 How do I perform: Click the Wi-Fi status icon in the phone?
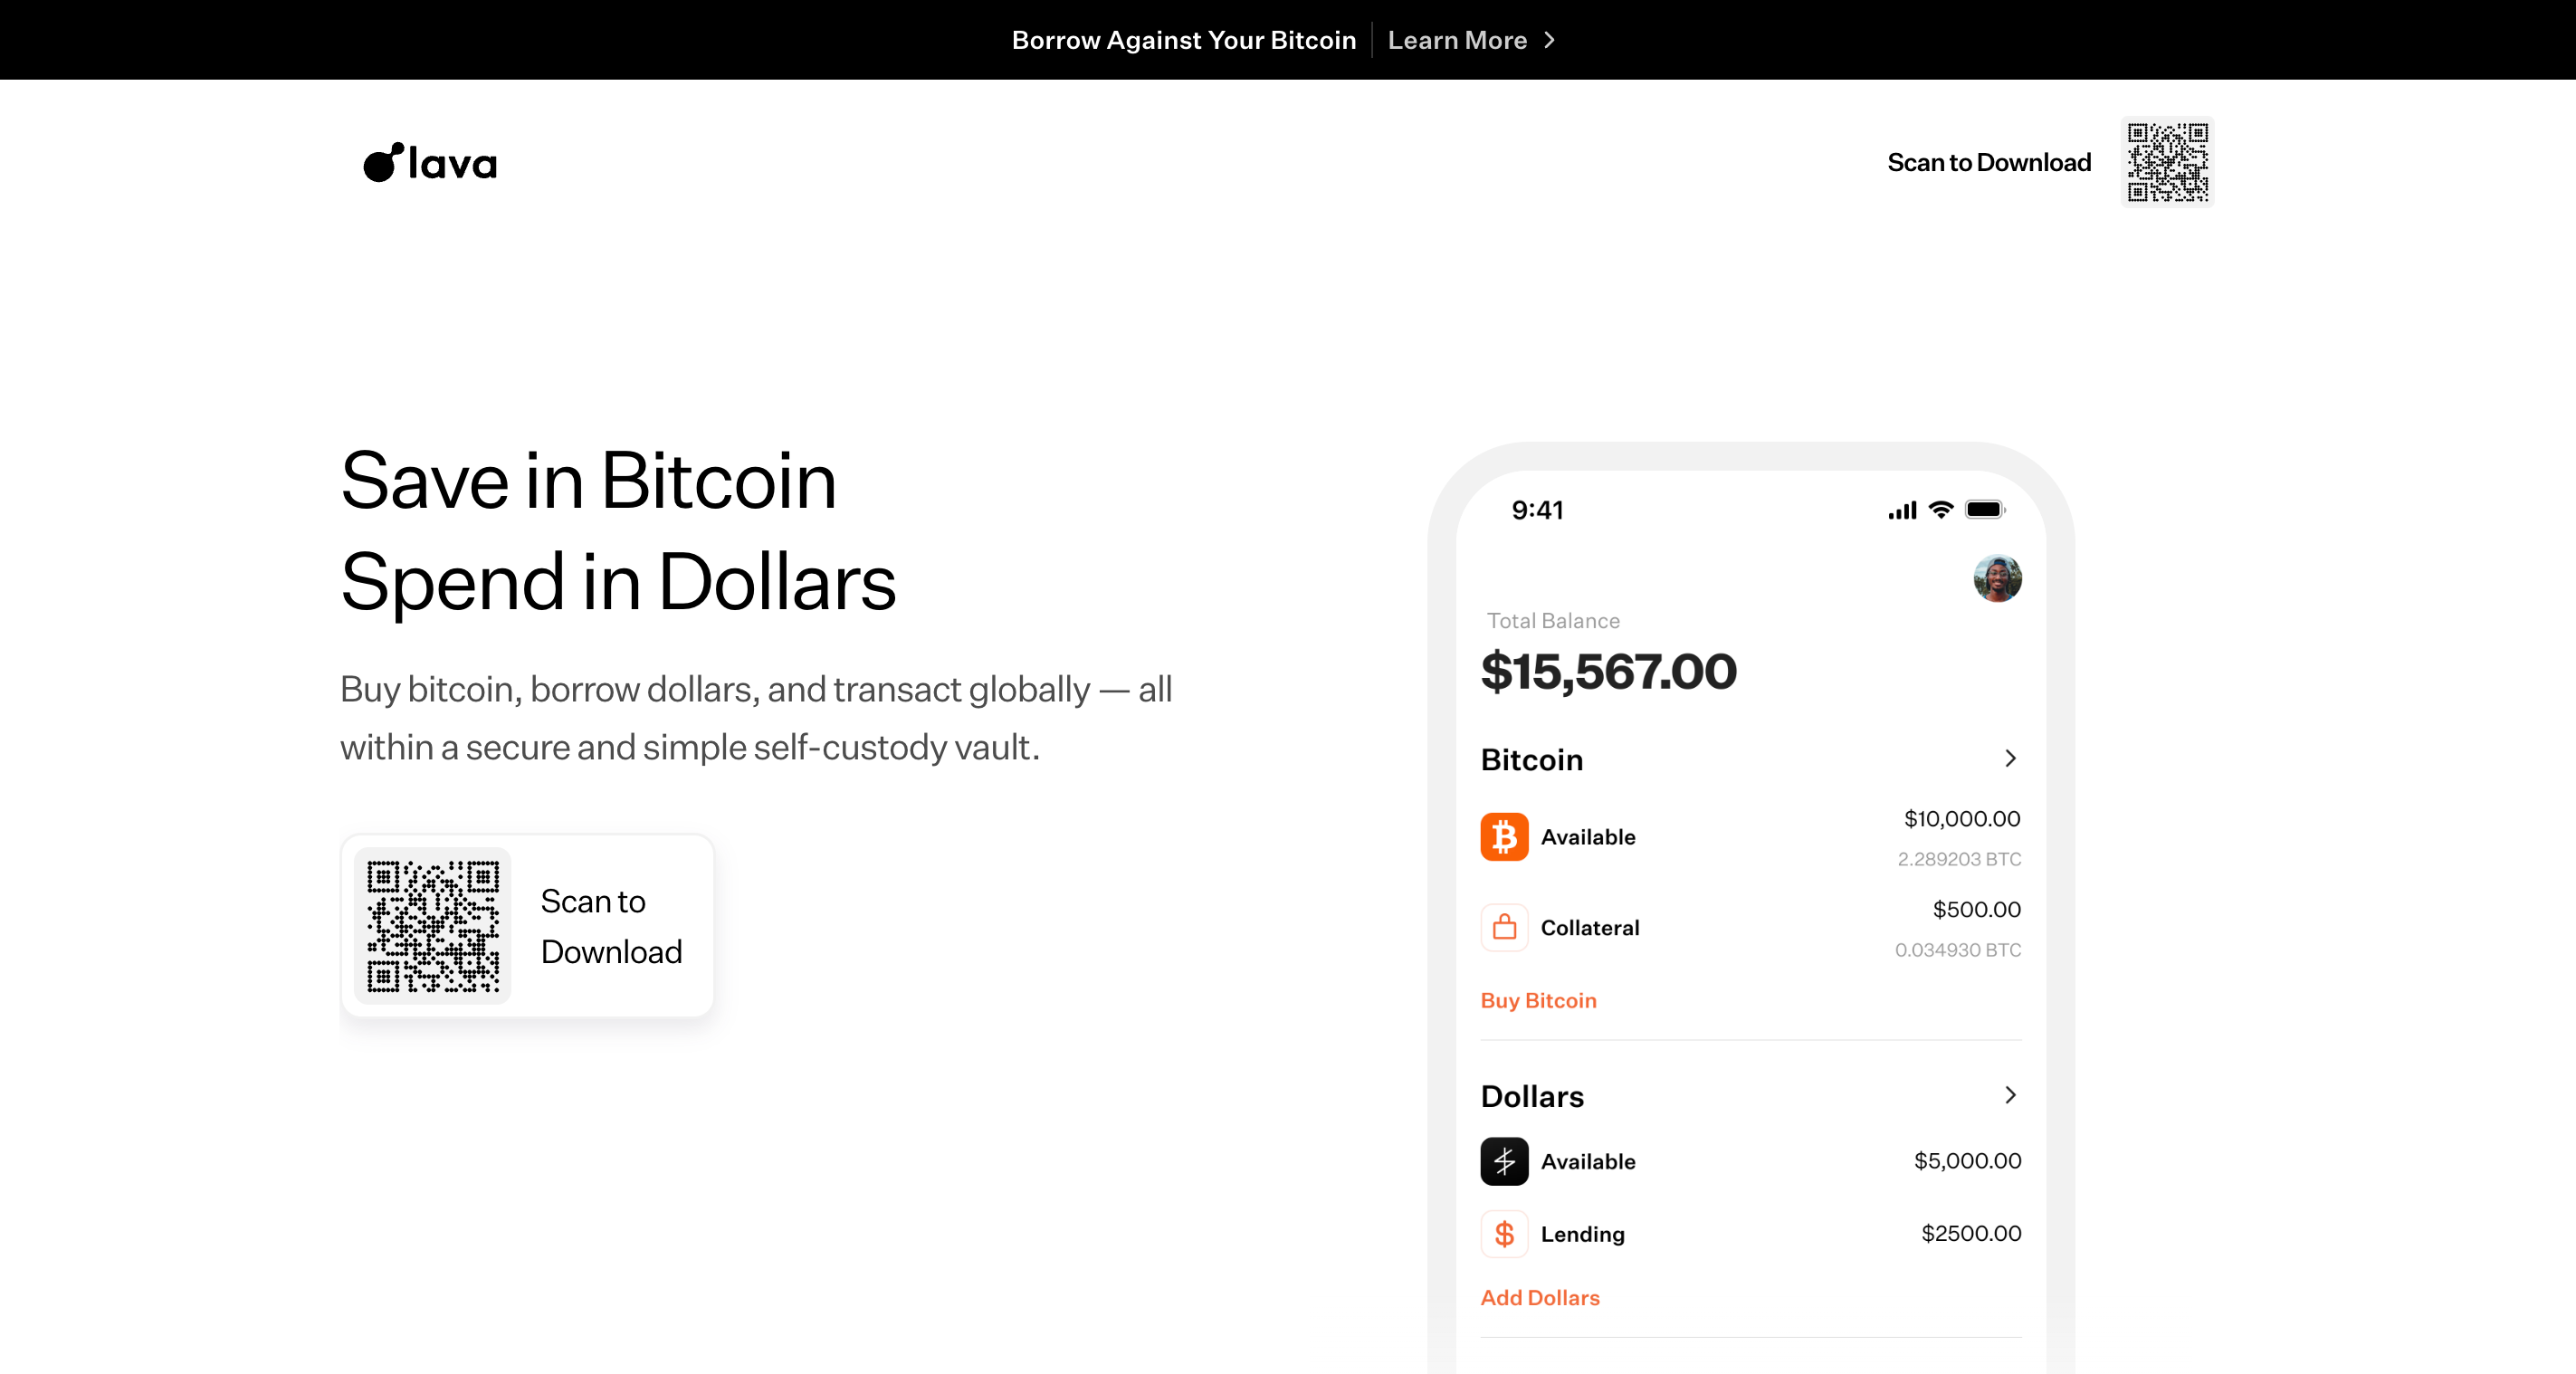coord(1941,510)
